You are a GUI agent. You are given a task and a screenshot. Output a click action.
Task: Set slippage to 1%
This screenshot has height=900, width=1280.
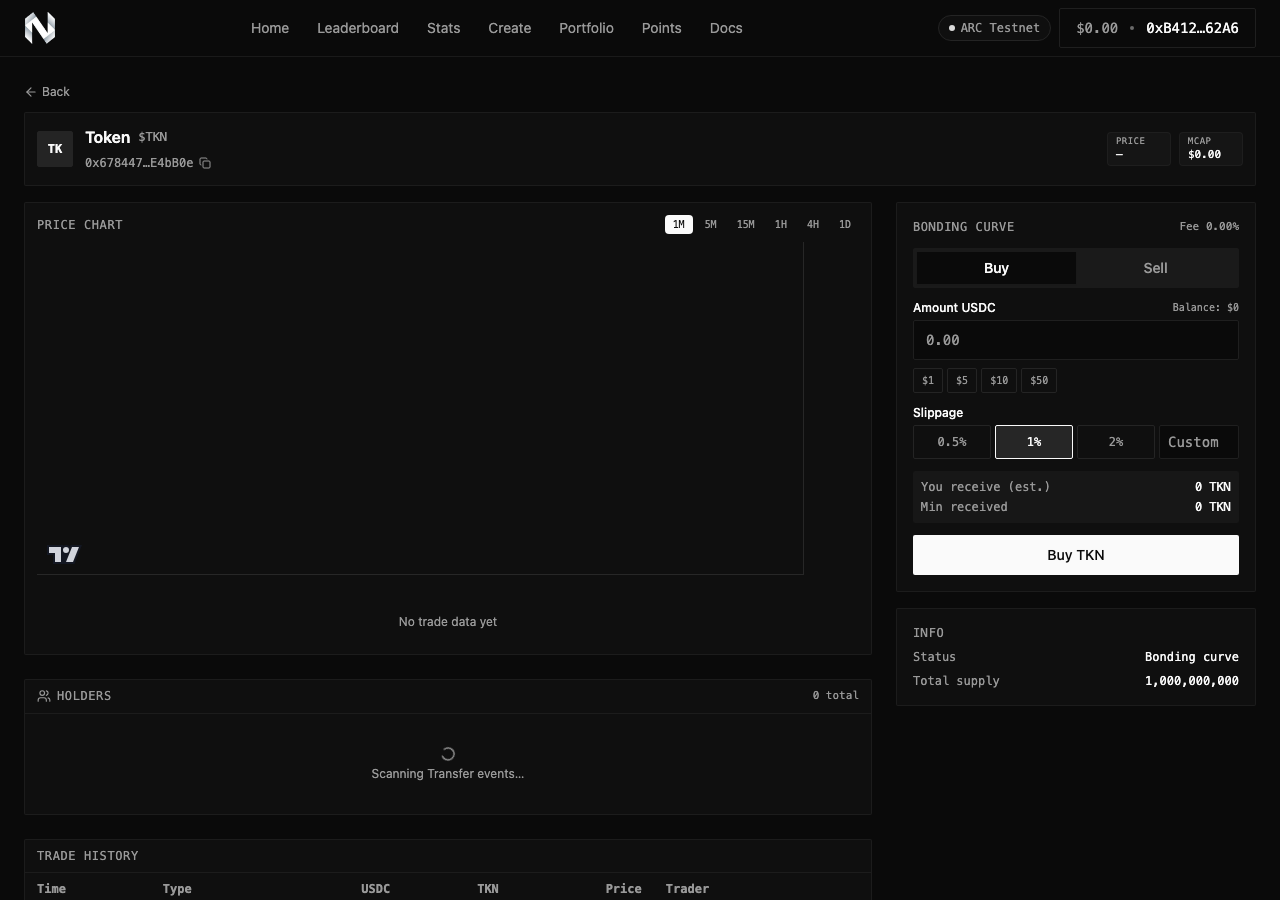click(1034, 442)
